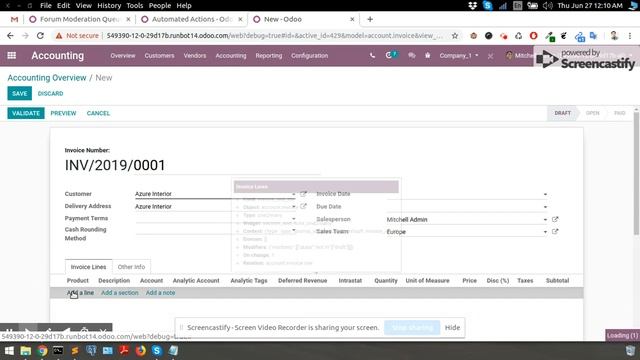The width and height of the screenshot is (640, 360).
Task: Click the Chrome profile avatar
Action: click(x=614, y=36)
